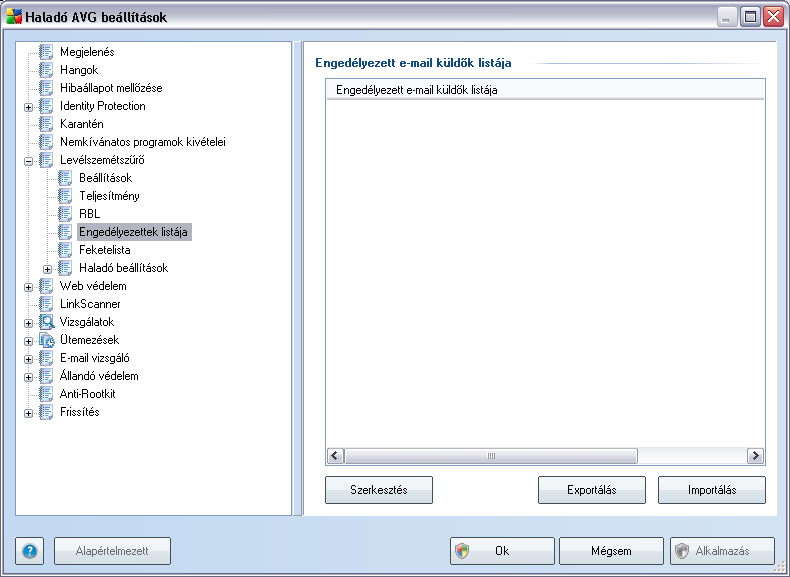Viewport: 790px width, 577px height.
Task: Click the Engedélyezettek listája item icon
Action: coord(65,232)
